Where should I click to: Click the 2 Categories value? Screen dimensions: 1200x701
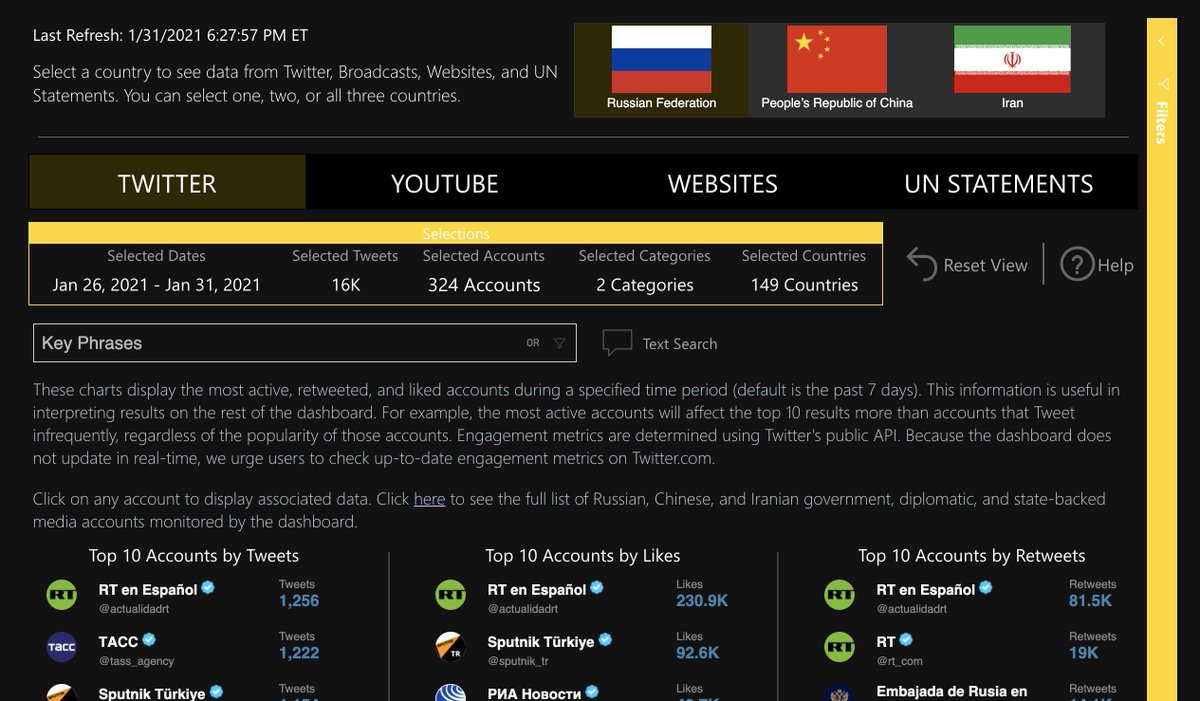pos(645,285)
